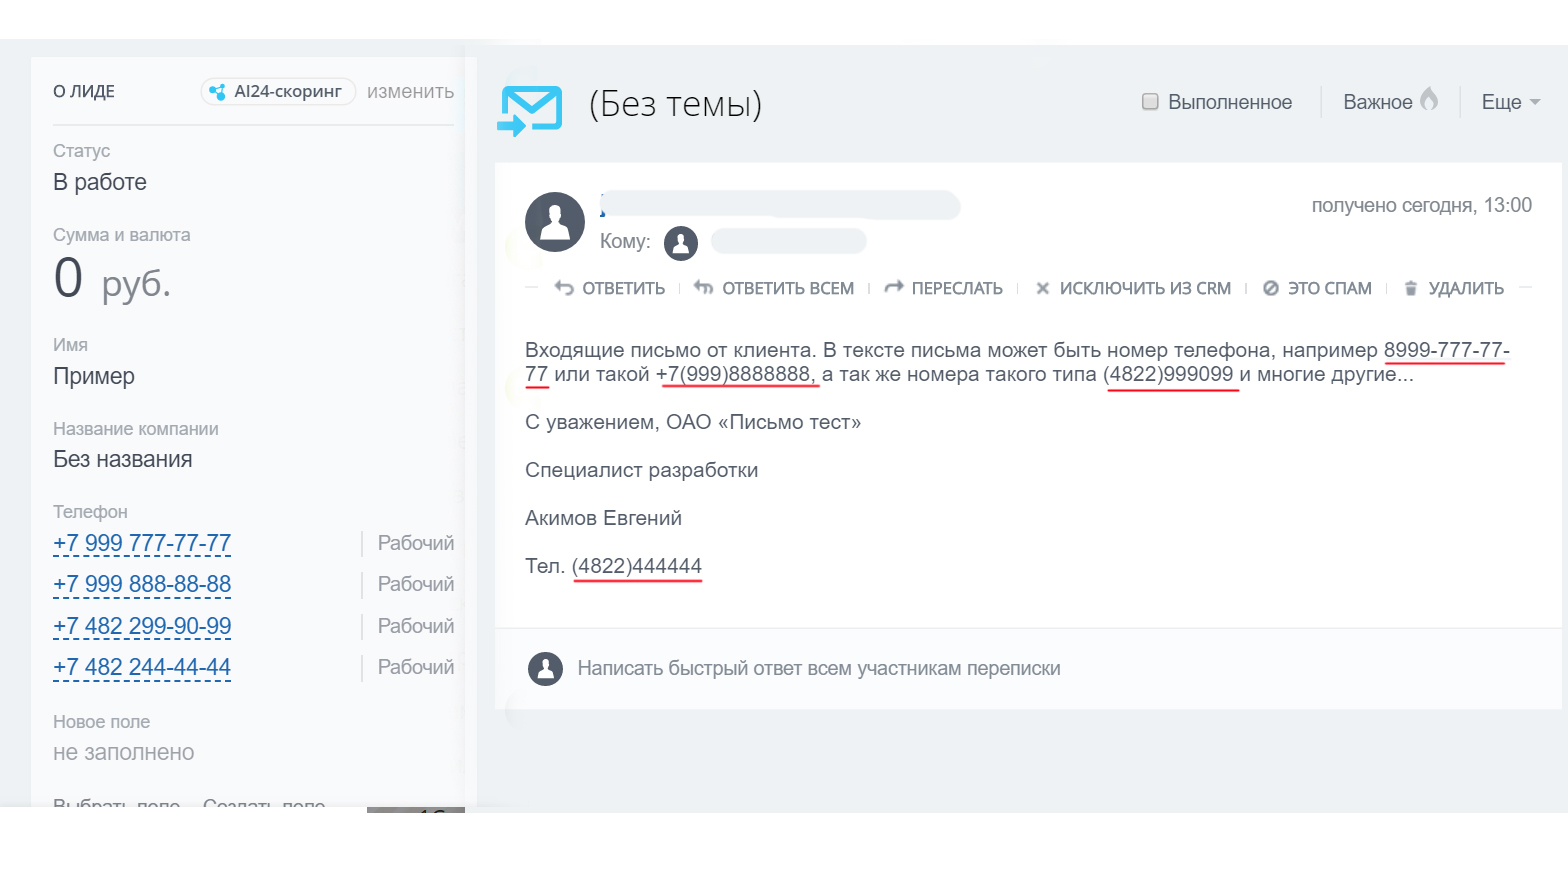
Task: Click the quick reply input field
Action: (818, 668)
